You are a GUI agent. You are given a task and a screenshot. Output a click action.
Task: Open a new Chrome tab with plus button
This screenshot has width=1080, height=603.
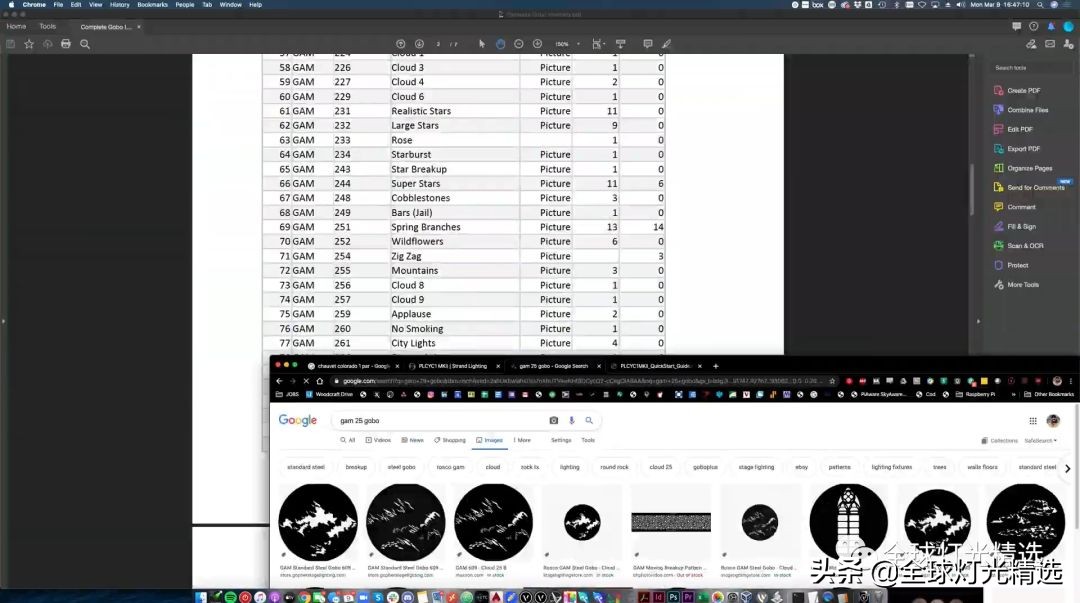click(x=715, y=366)
